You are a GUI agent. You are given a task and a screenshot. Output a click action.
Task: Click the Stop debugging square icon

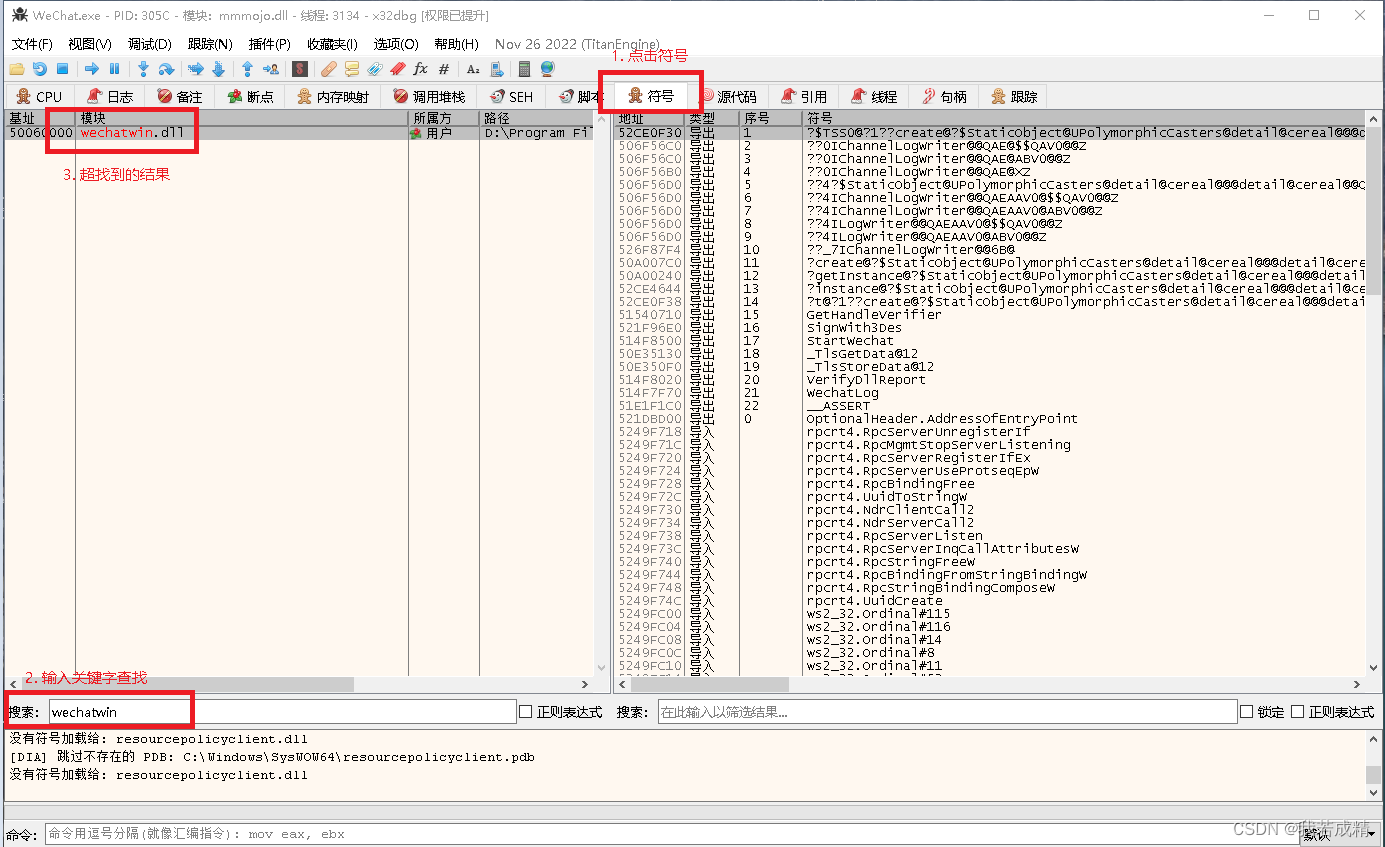point(62,69)
